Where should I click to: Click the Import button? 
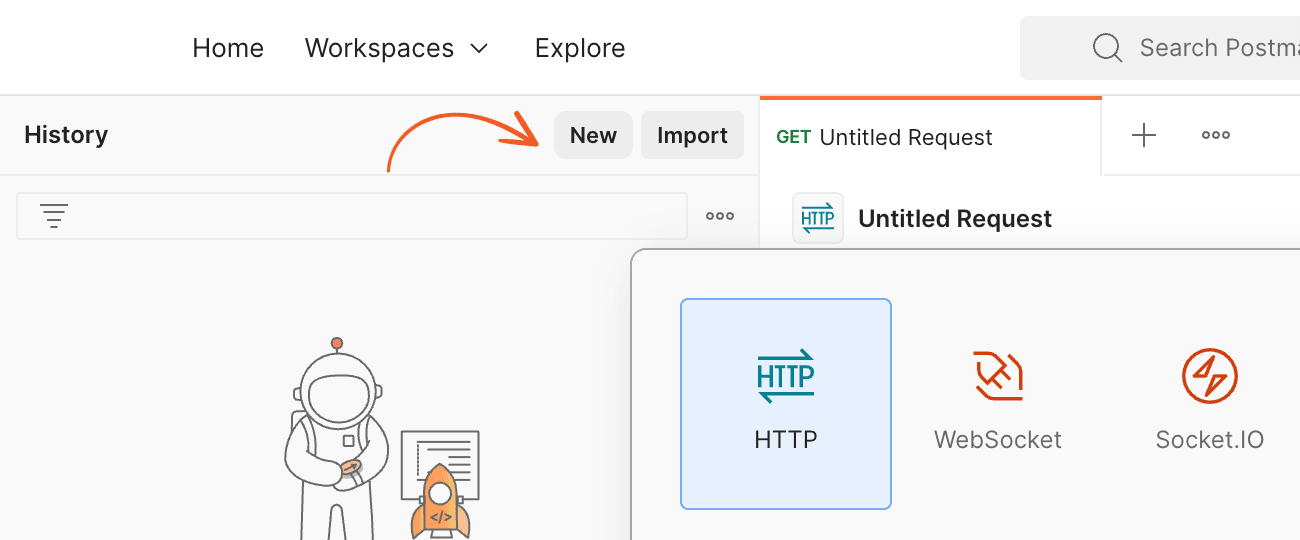692,135
